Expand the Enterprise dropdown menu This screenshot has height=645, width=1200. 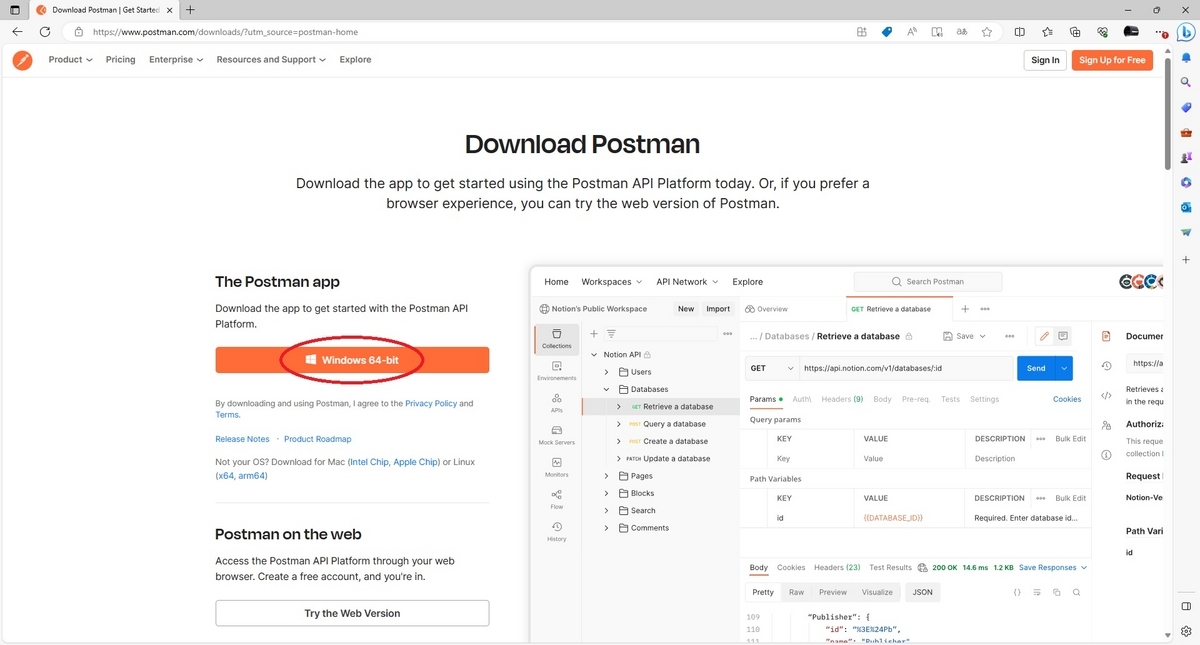(176, 60)
